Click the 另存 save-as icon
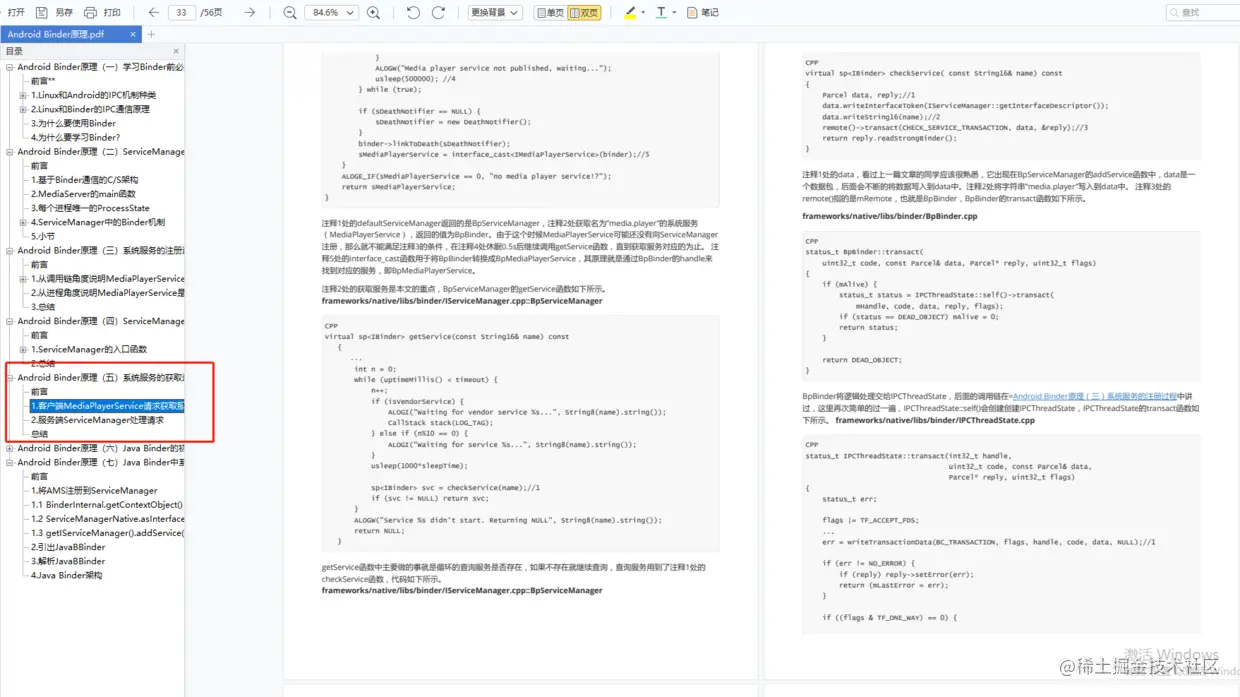The image size is (1240, 697). click(x=42, y=13)
